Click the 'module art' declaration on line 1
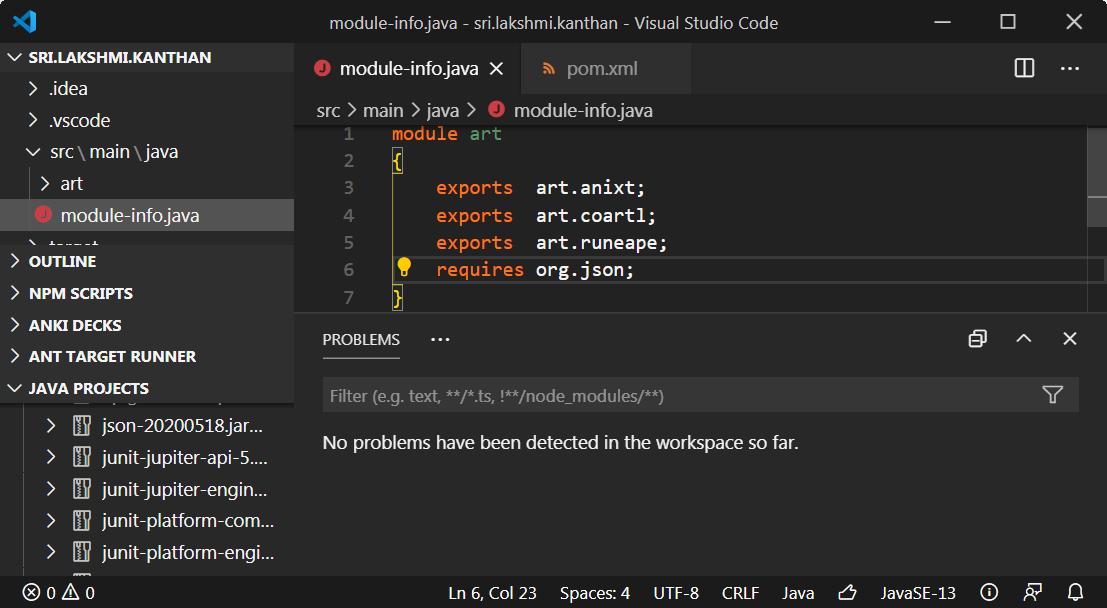Viewport: 1107px width, 608px height. click(x=446, y=134)
